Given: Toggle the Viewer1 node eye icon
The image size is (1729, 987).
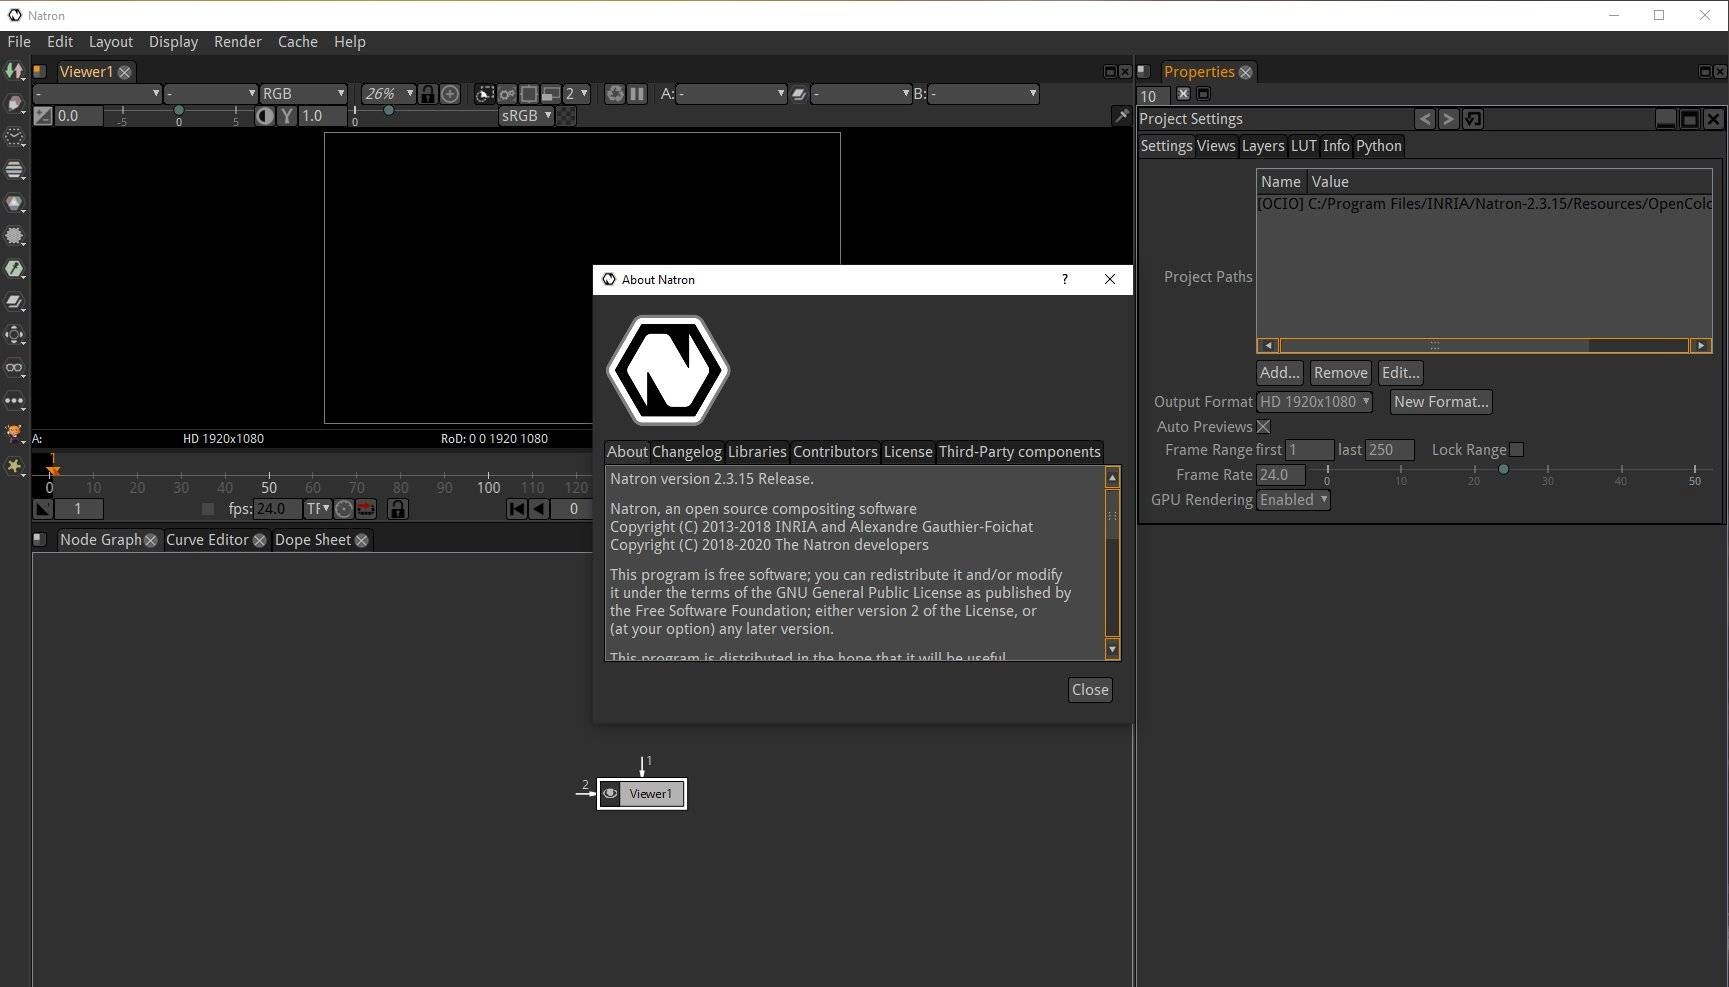Looking at the screenshot, I should click(x=610, y=794).
